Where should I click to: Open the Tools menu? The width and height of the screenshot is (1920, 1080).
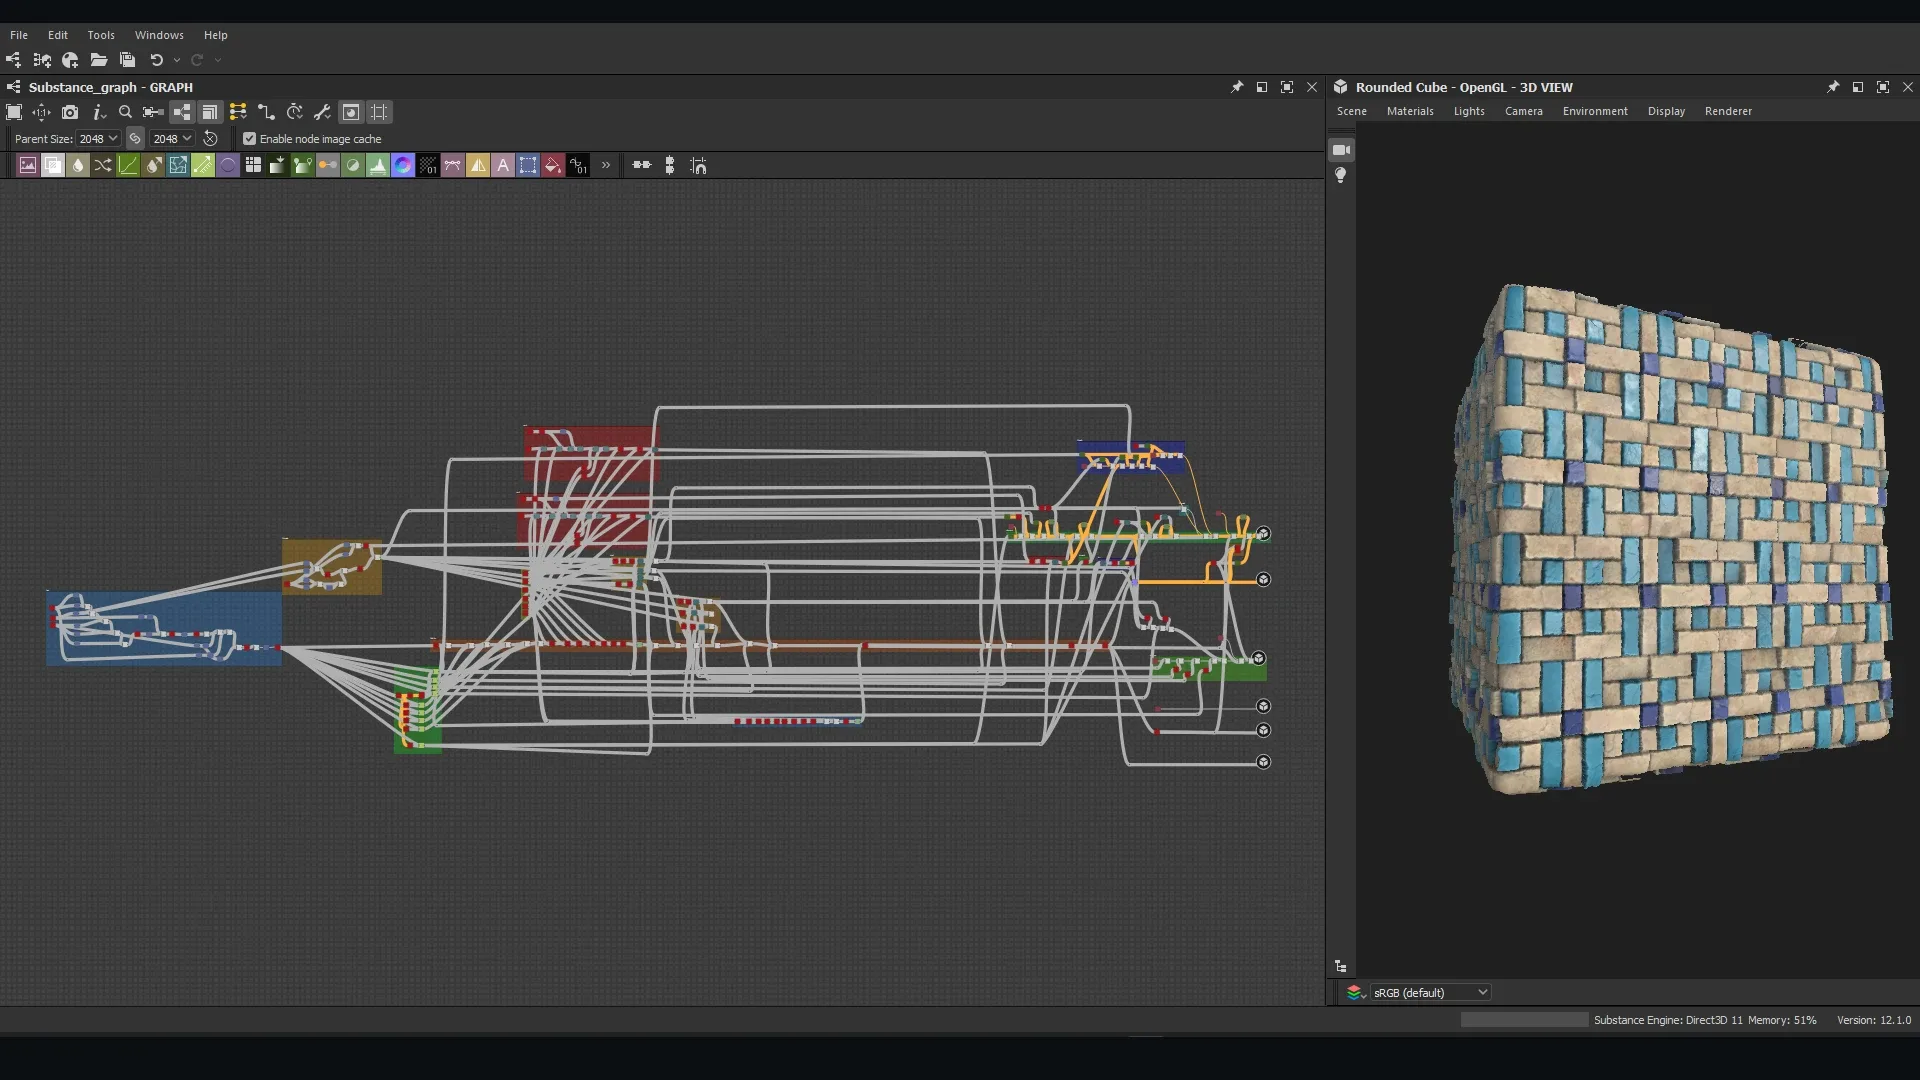[100, 34]
